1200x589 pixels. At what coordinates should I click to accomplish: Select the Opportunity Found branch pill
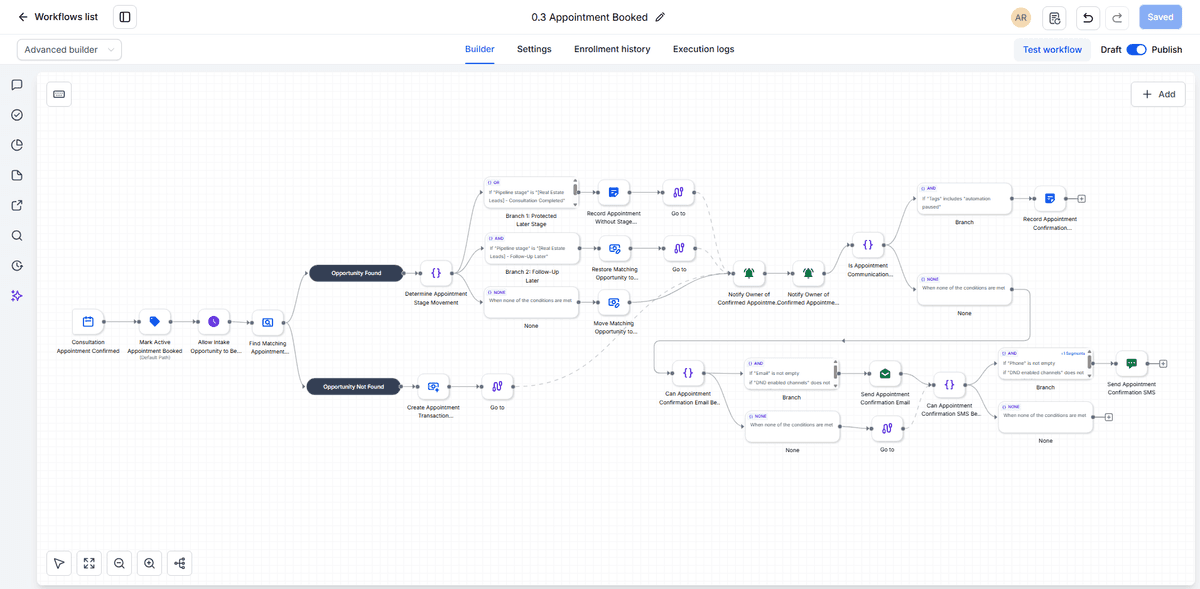click(355, 272)
